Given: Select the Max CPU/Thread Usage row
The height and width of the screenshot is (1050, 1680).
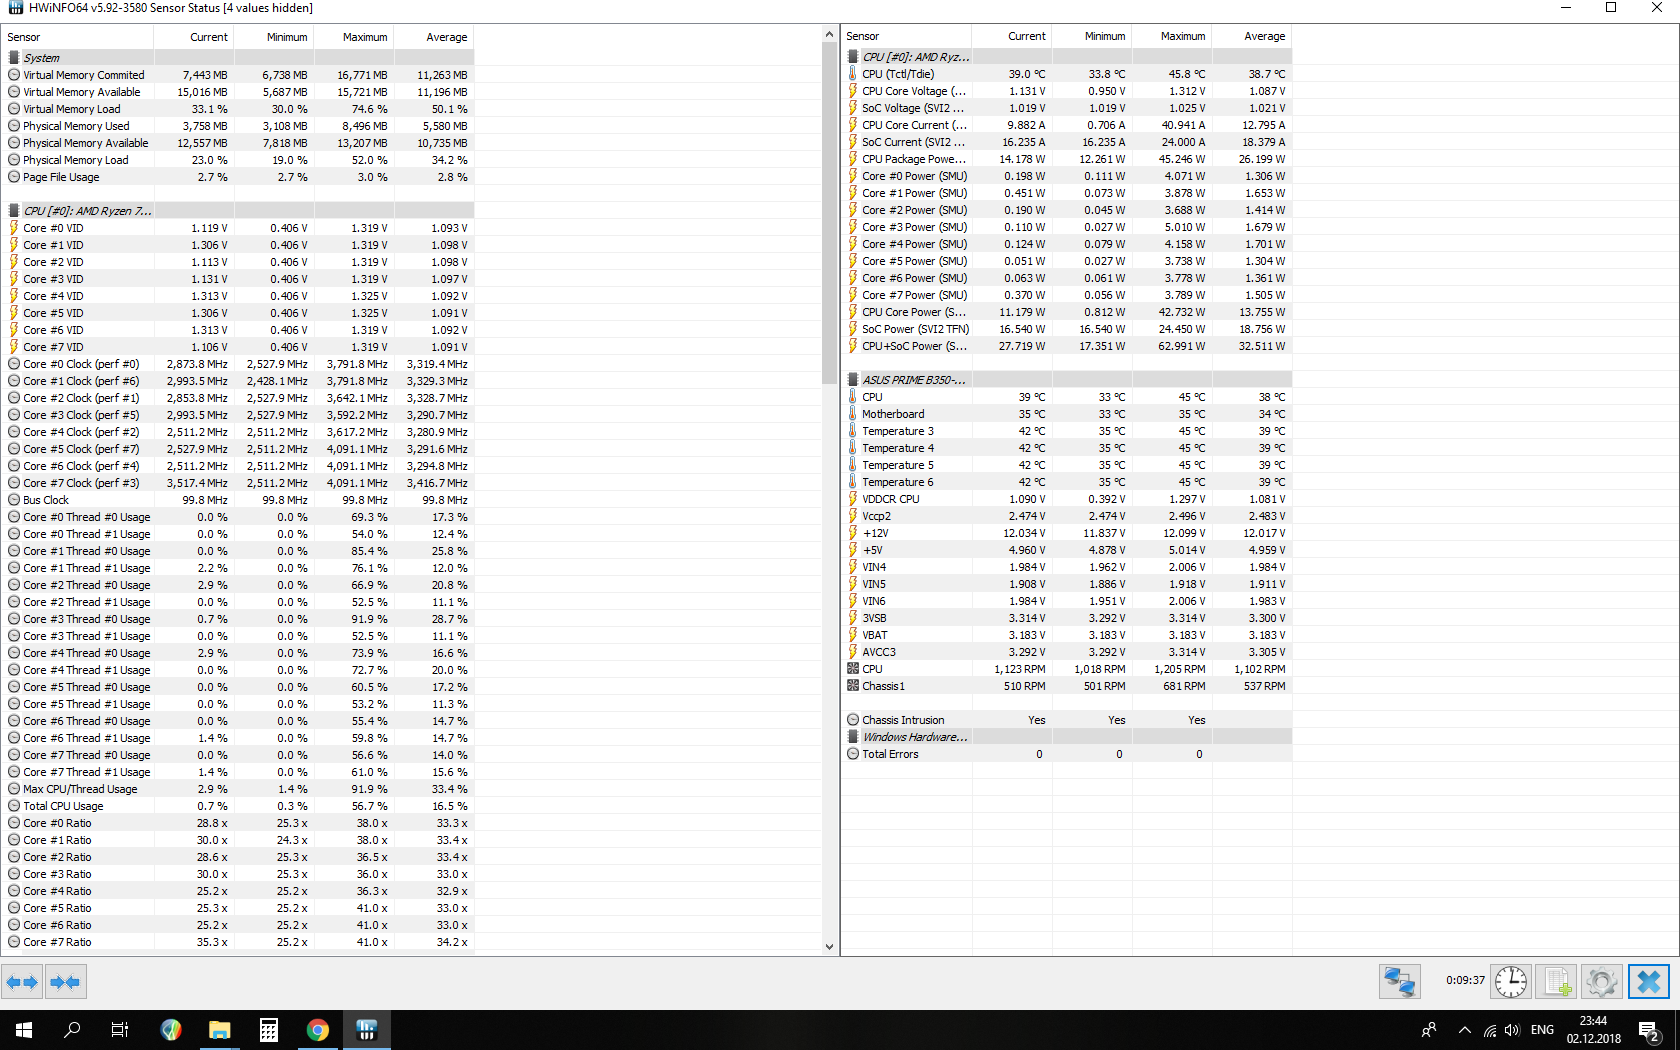Looking at the screenshot, I should (x=238, y=789).
